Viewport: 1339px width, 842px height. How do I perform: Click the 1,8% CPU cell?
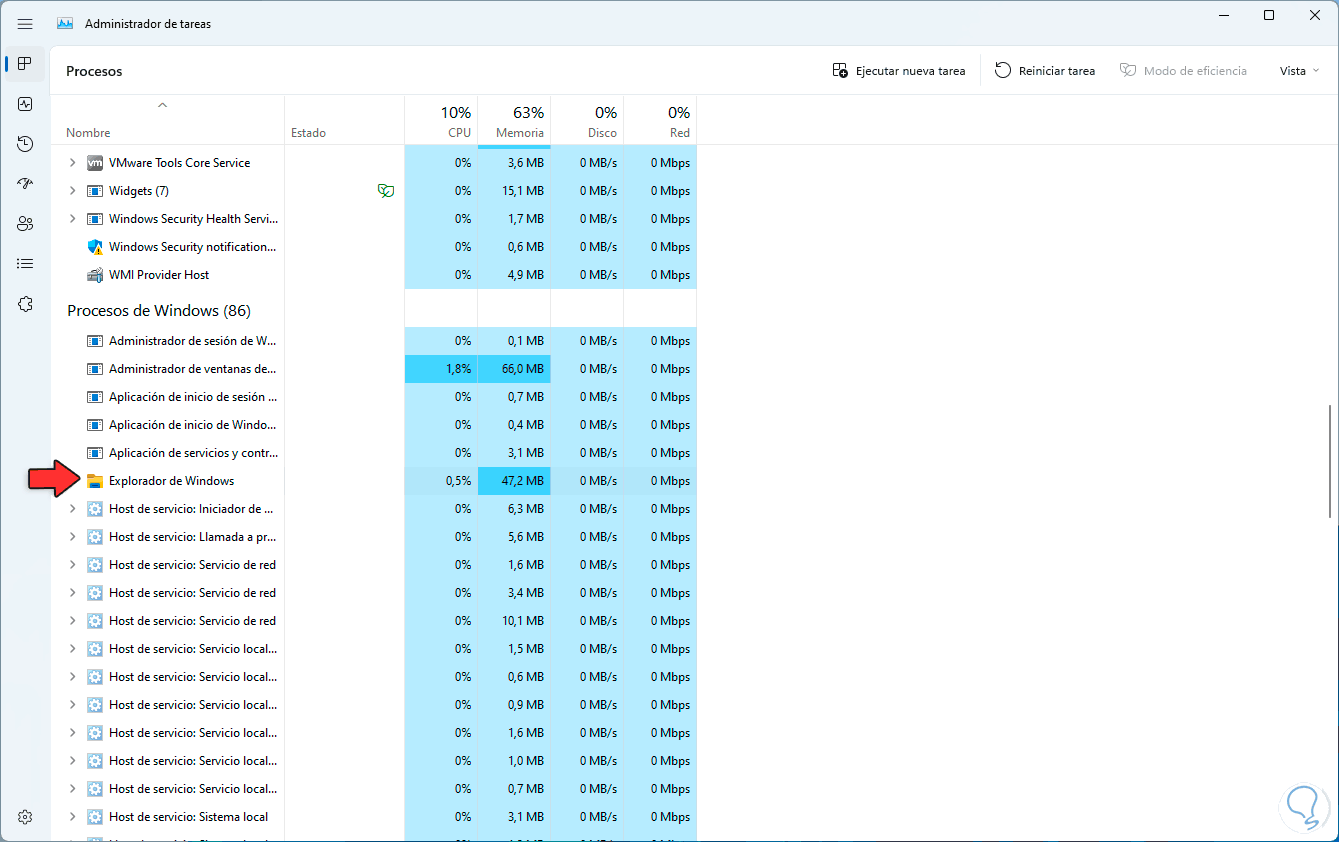click(441, 369)
